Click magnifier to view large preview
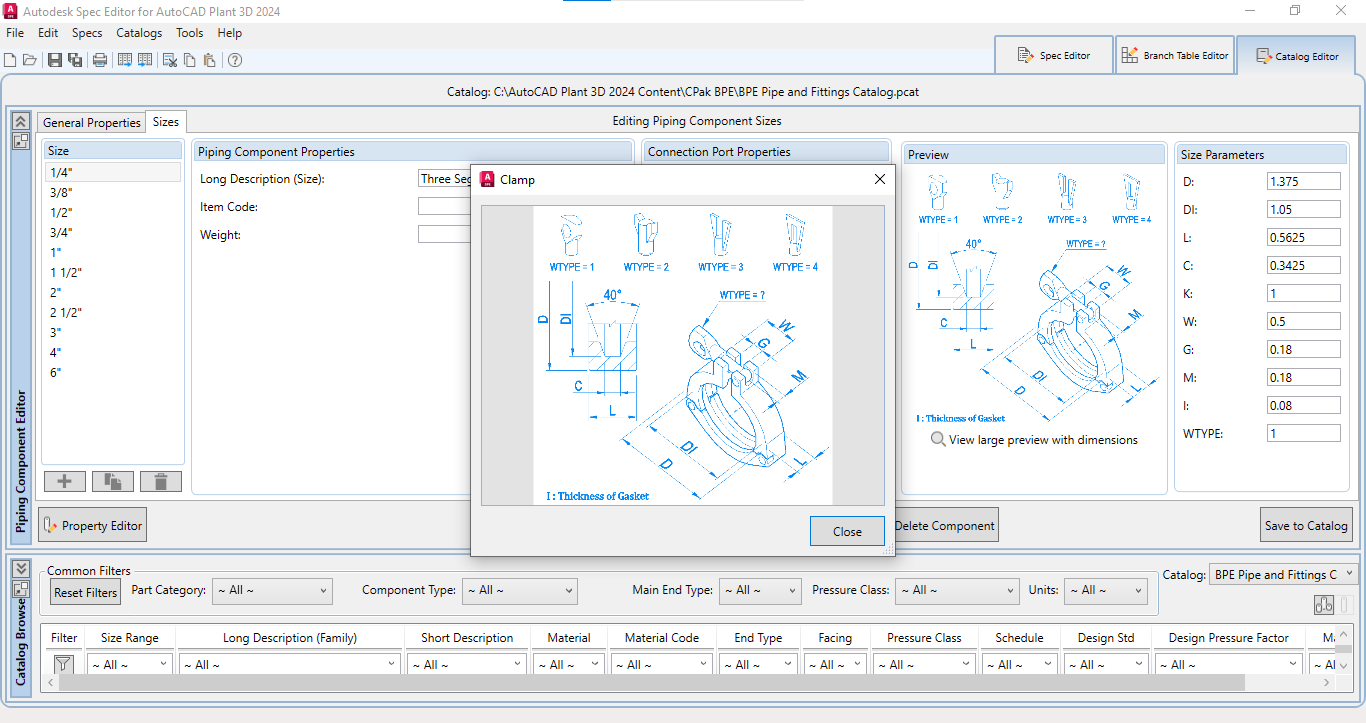1366x723 pixels. (x=938, y=439)
